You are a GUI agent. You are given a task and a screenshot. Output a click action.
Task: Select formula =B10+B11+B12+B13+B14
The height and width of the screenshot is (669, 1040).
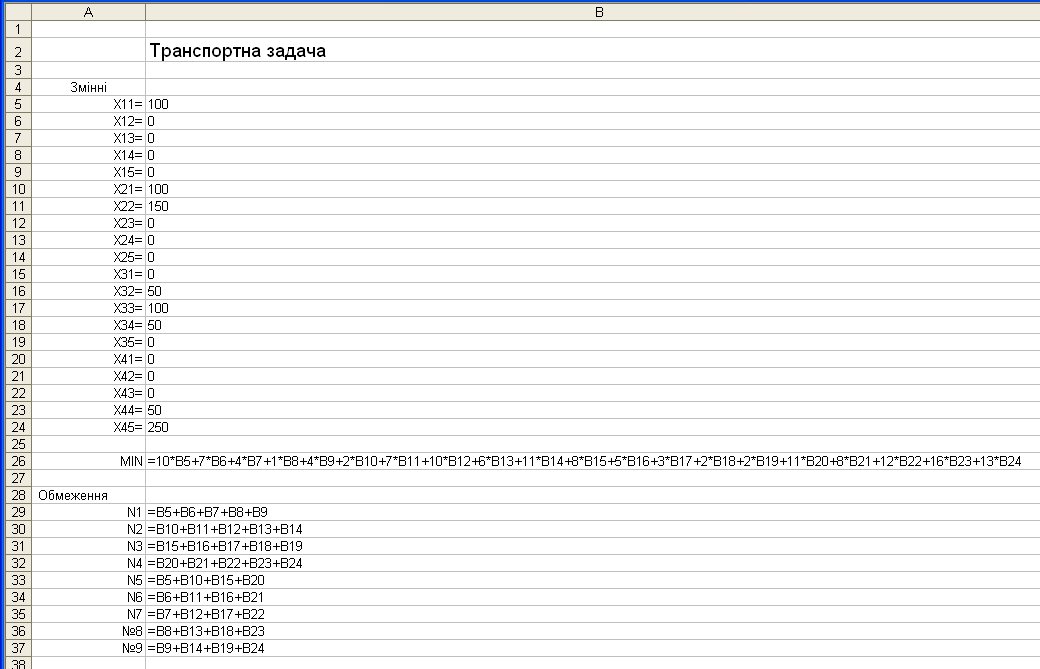click(592, 529)
